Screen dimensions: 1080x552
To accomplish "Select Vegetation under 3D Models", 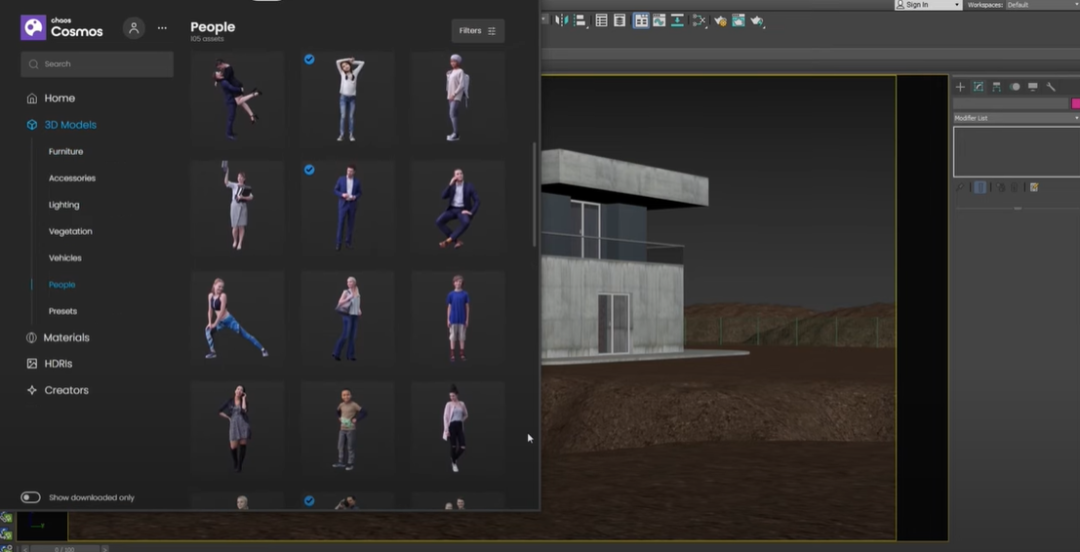I will (x=70, y=231).
